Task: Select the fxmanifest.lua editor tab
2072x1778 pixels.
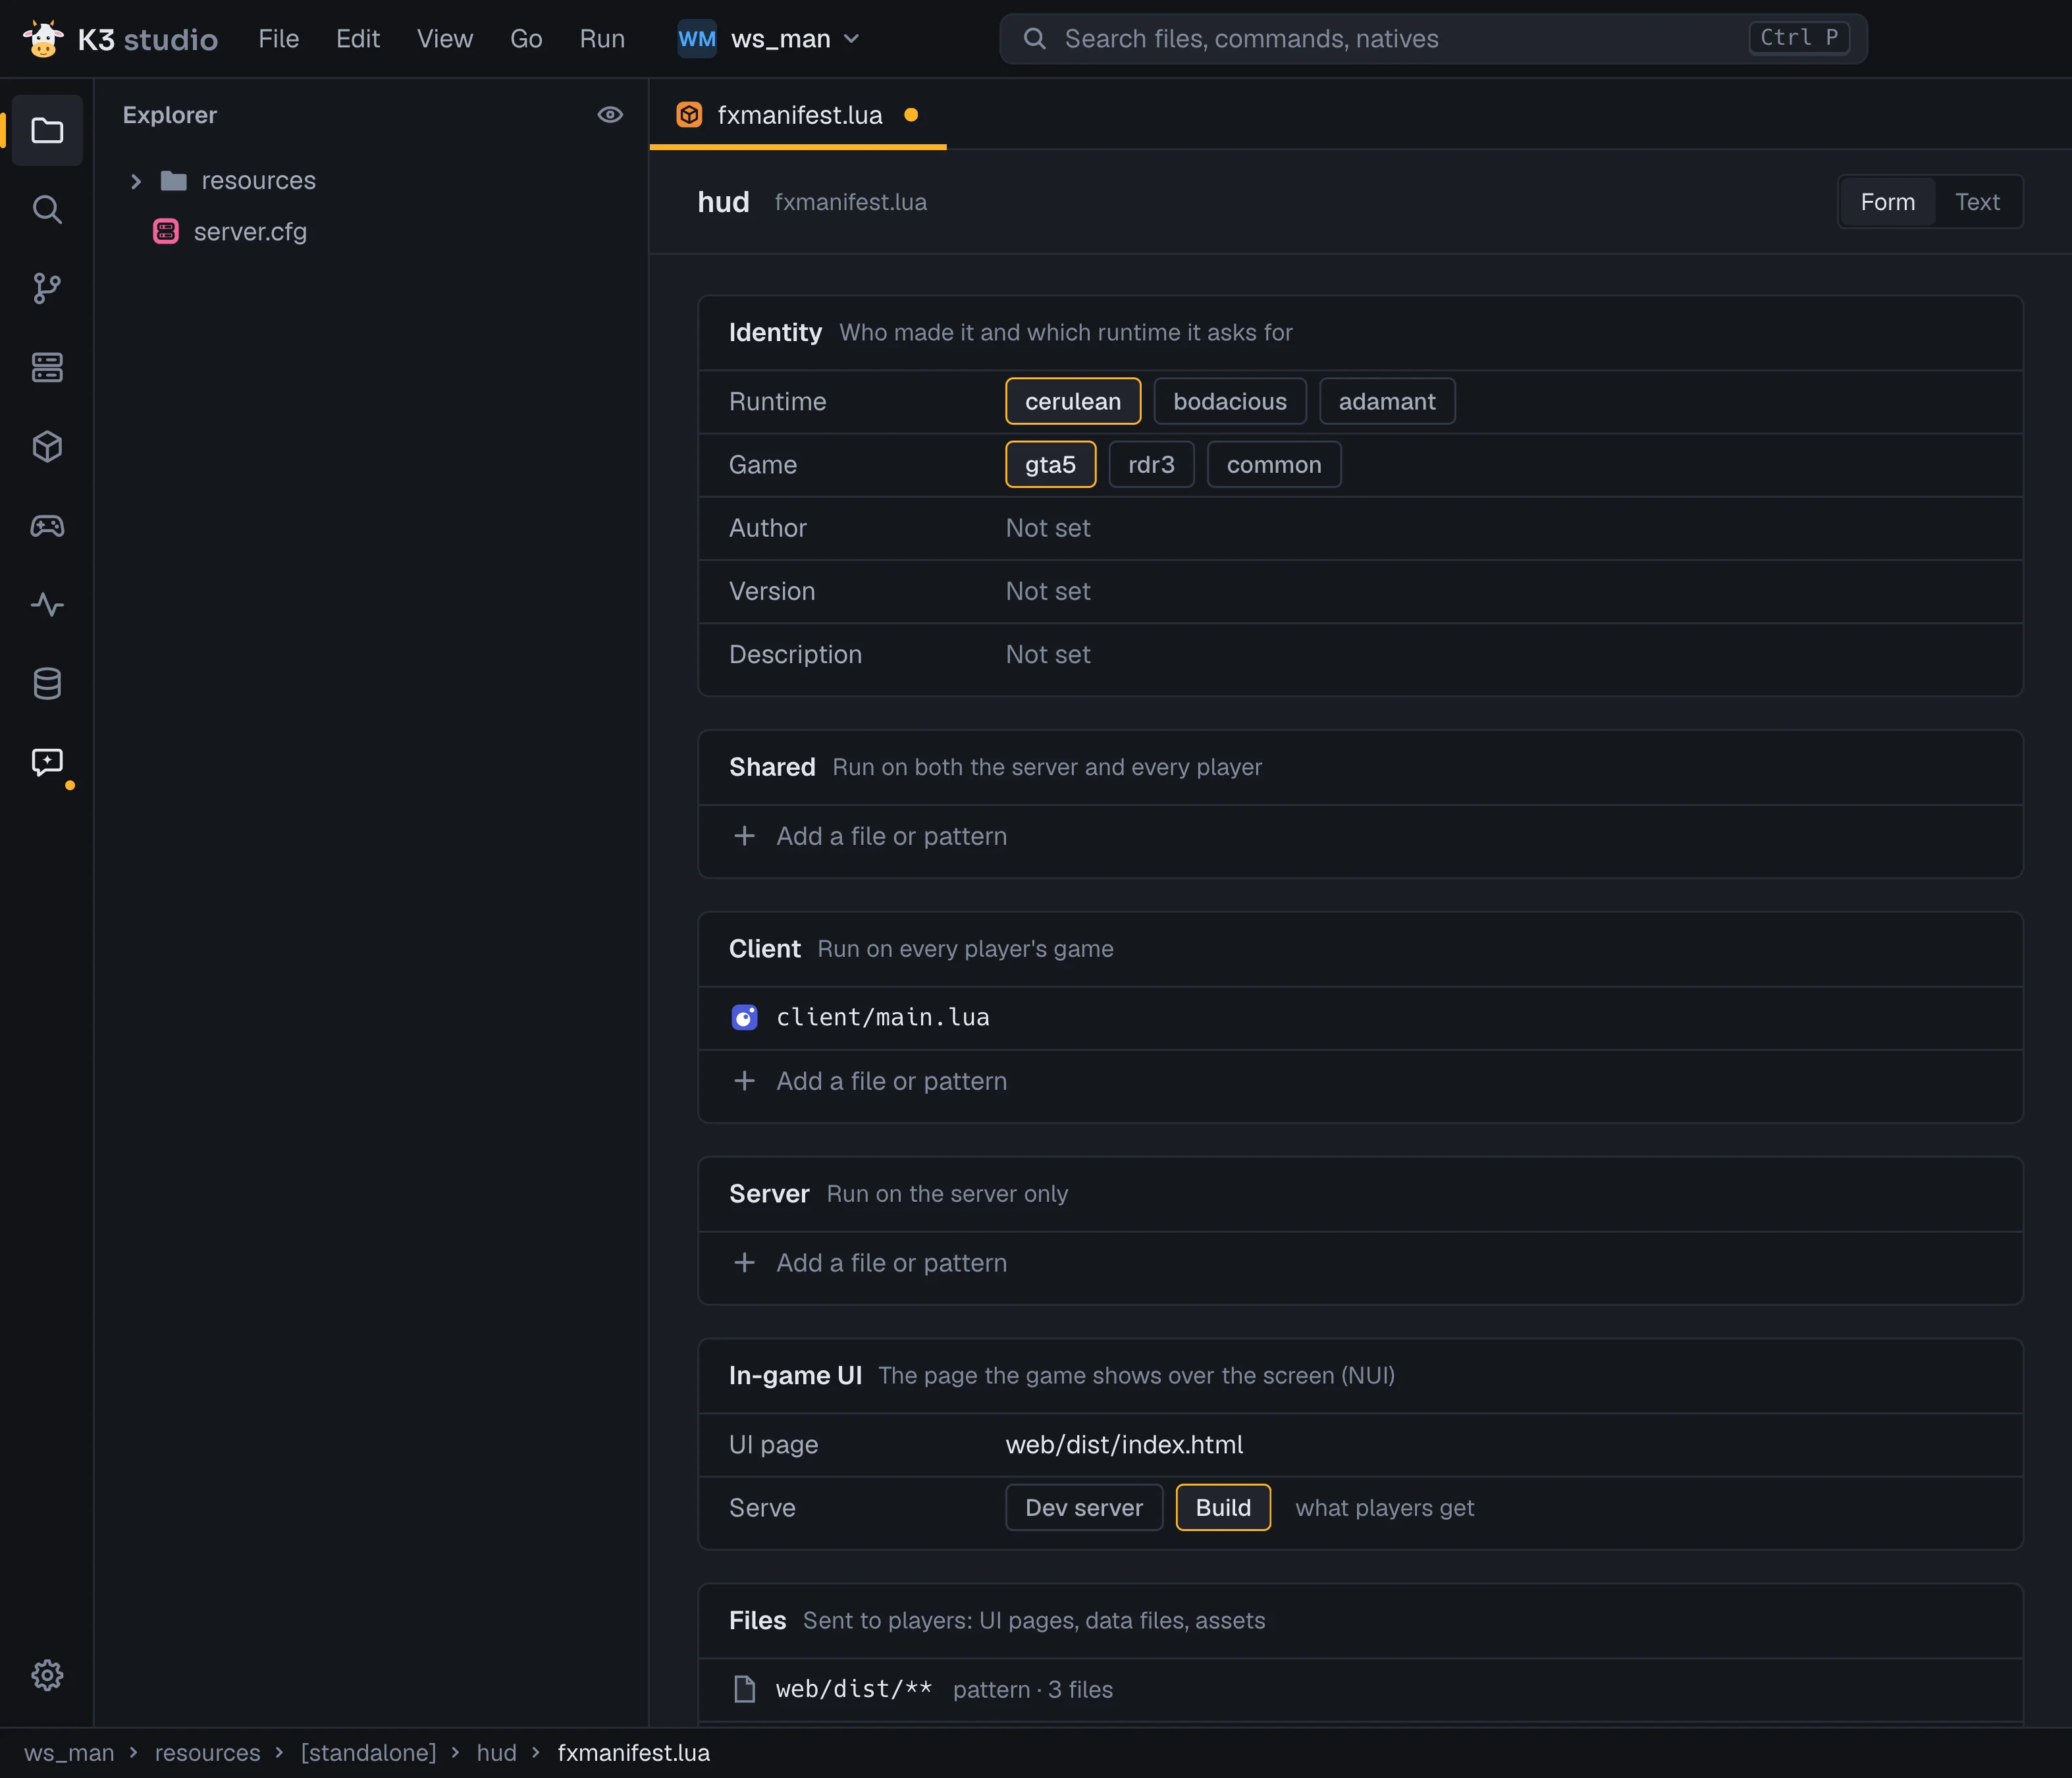Action: 798,115
